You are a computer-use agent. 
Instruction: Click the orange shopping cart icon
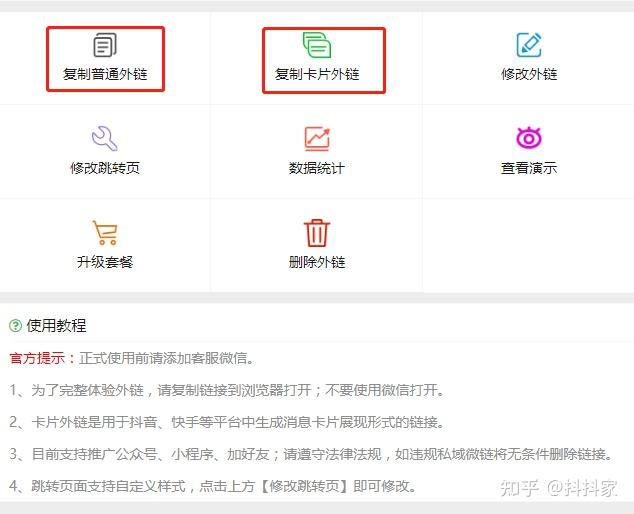[x=105, y=233]
